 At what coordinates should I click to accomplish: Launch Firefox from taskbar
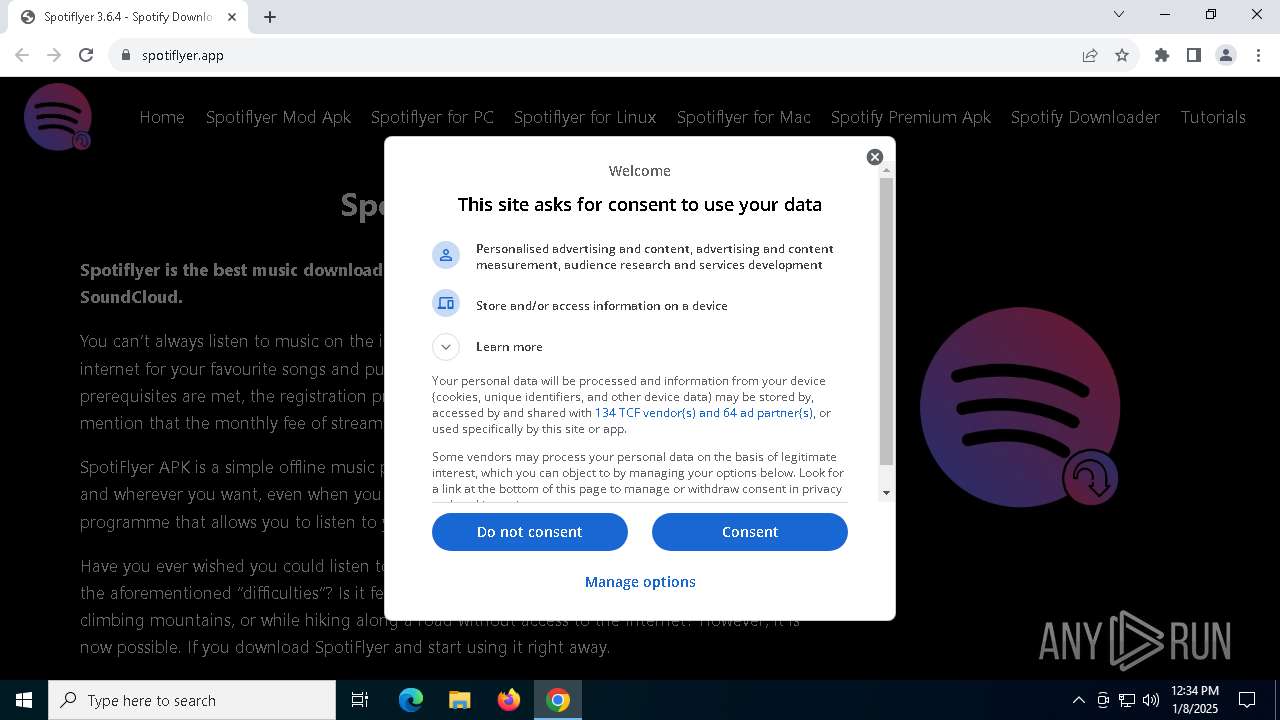[509, 700]
